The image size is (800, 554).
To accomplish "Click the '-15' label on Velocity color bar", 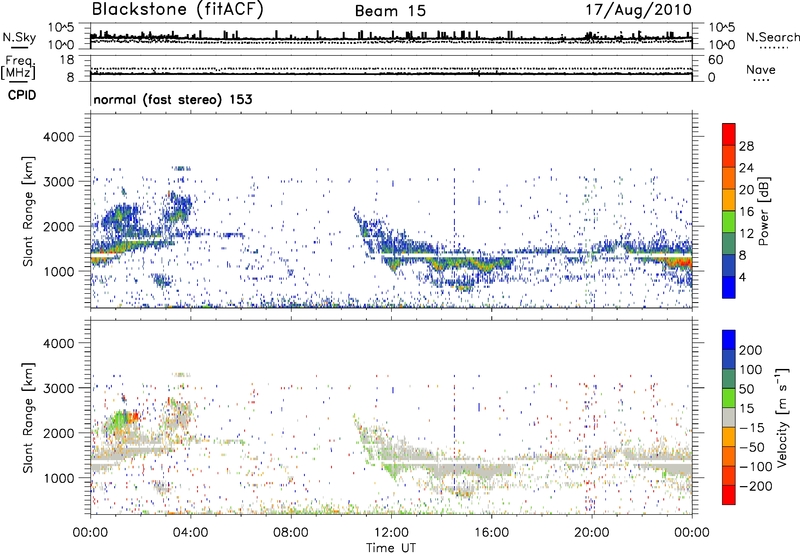I will click(x=752, y=428).
